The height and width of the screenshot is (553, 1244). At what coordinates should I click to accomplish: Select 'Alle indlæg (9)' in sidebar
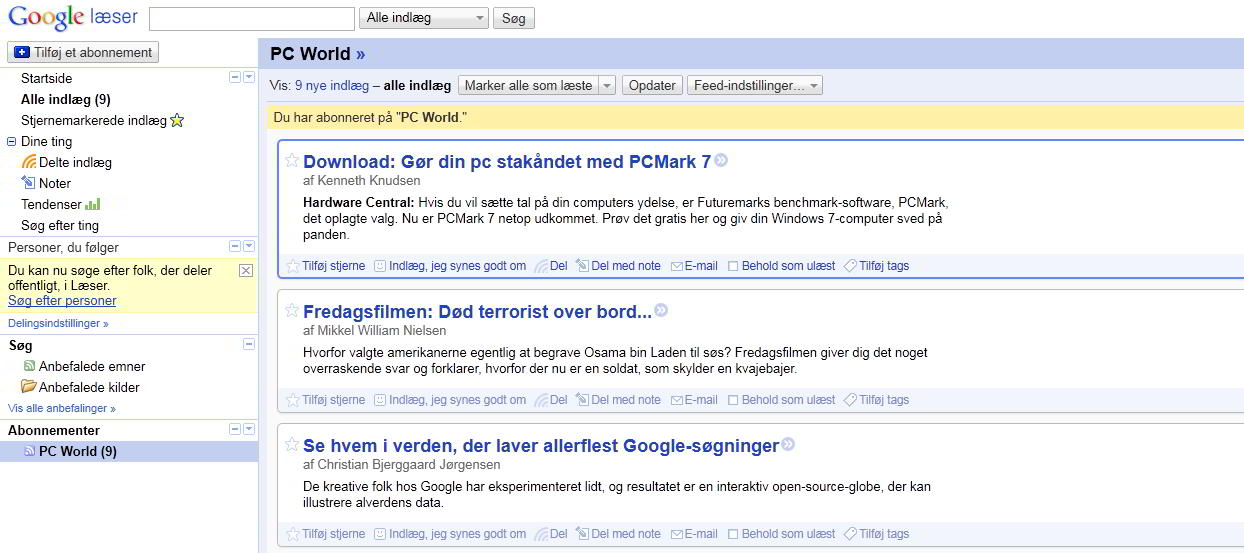65,99
